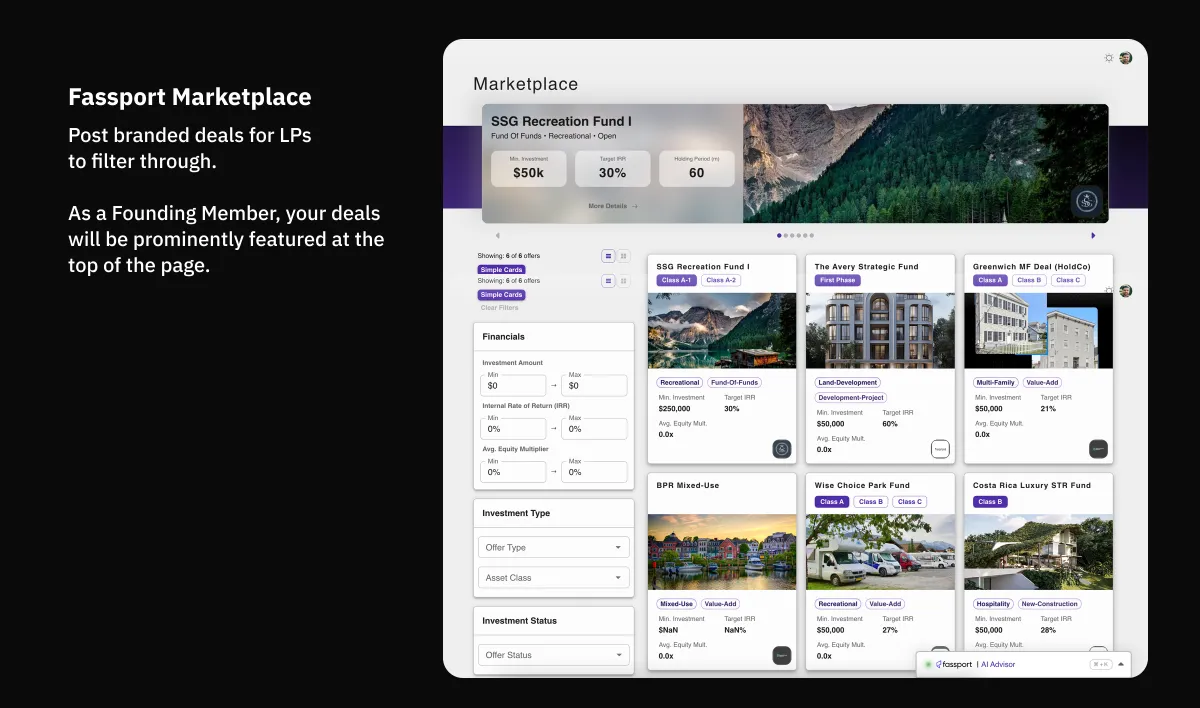
Task: Click Value-Add tag on Greenwich MF Deal card
Action: (1042, 382)
